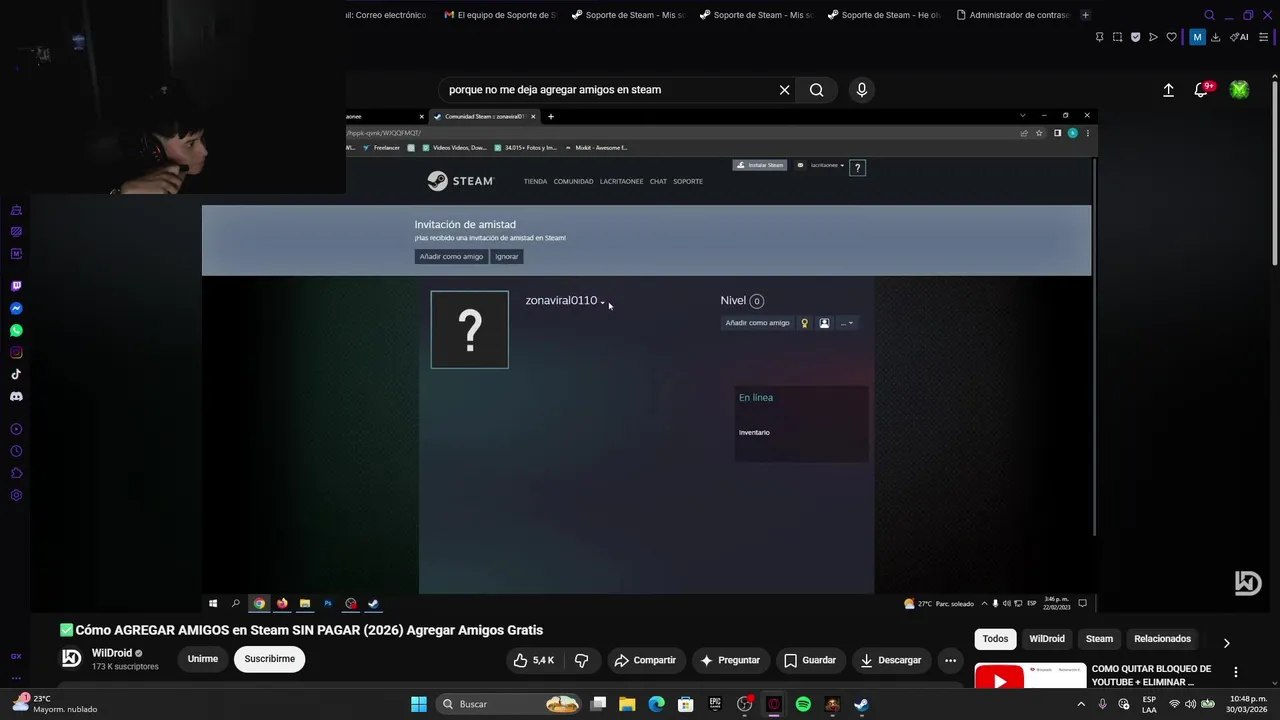Open volume control in system tray

click(1190, 704)
